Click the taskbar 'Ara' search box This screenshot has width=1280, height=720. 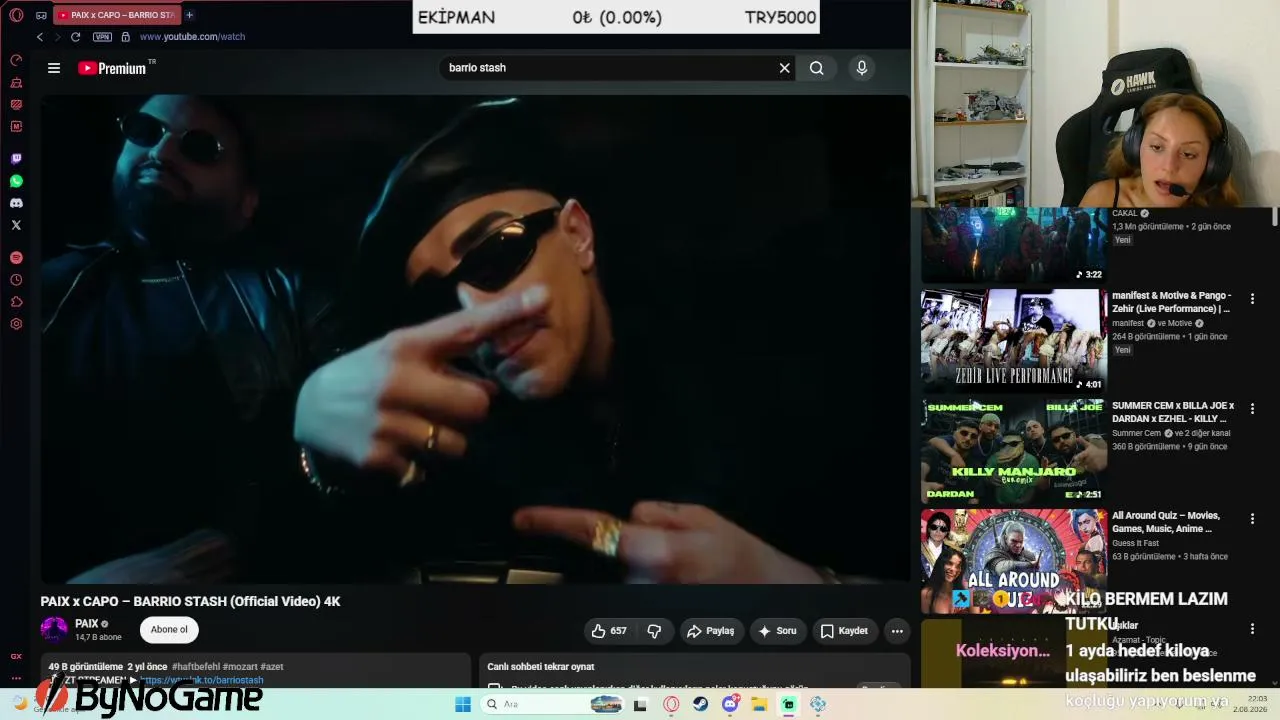554,704
